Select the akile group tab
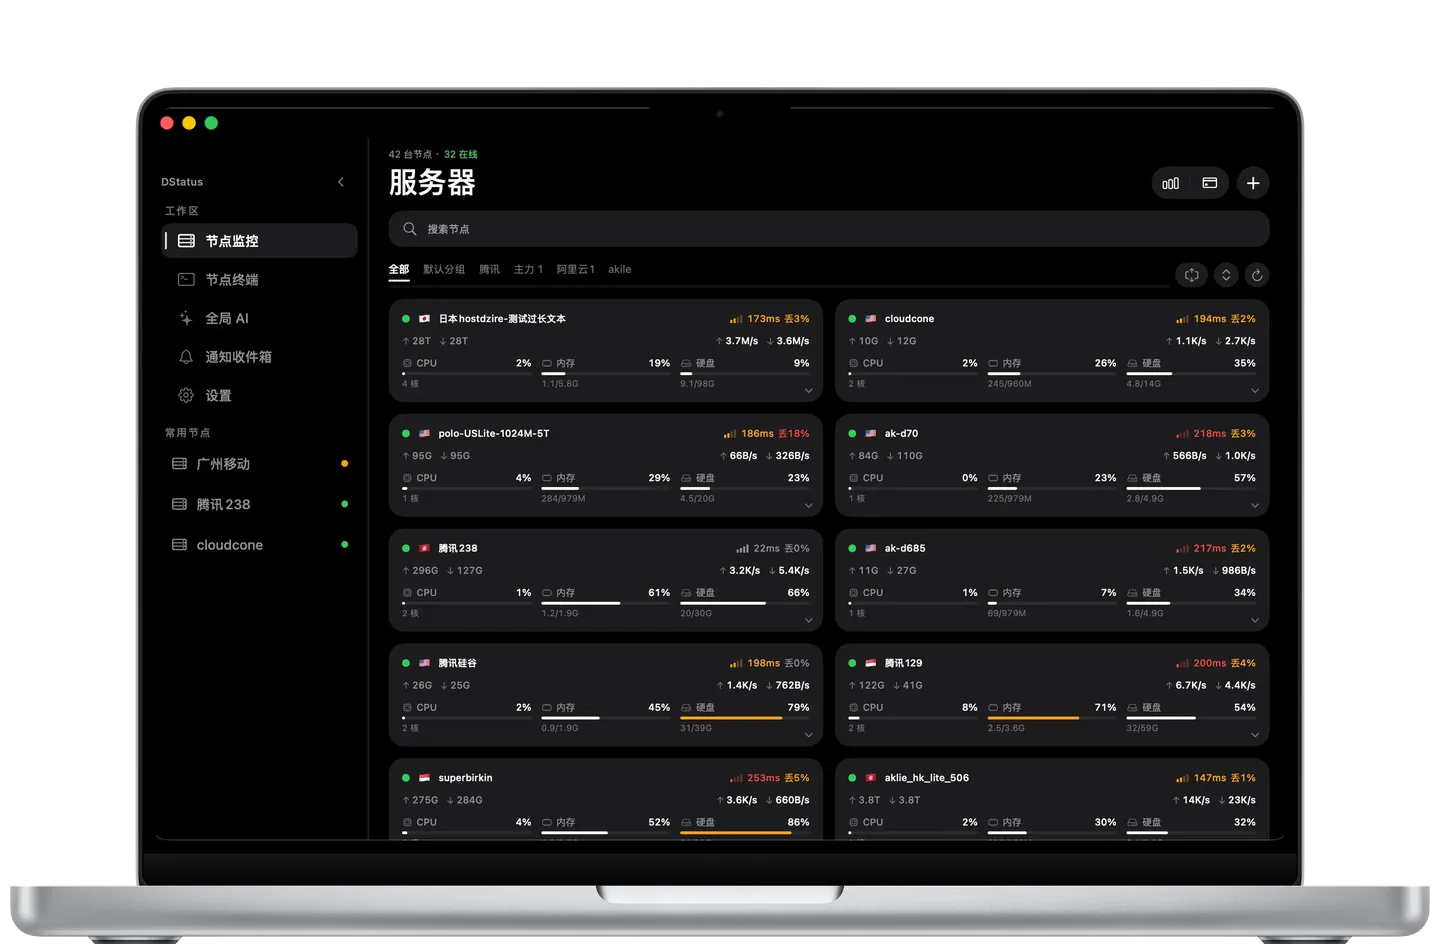Image resolution: width=1440 pixels, height=948 pixels. pyautogui.click(x=620, y=269)
